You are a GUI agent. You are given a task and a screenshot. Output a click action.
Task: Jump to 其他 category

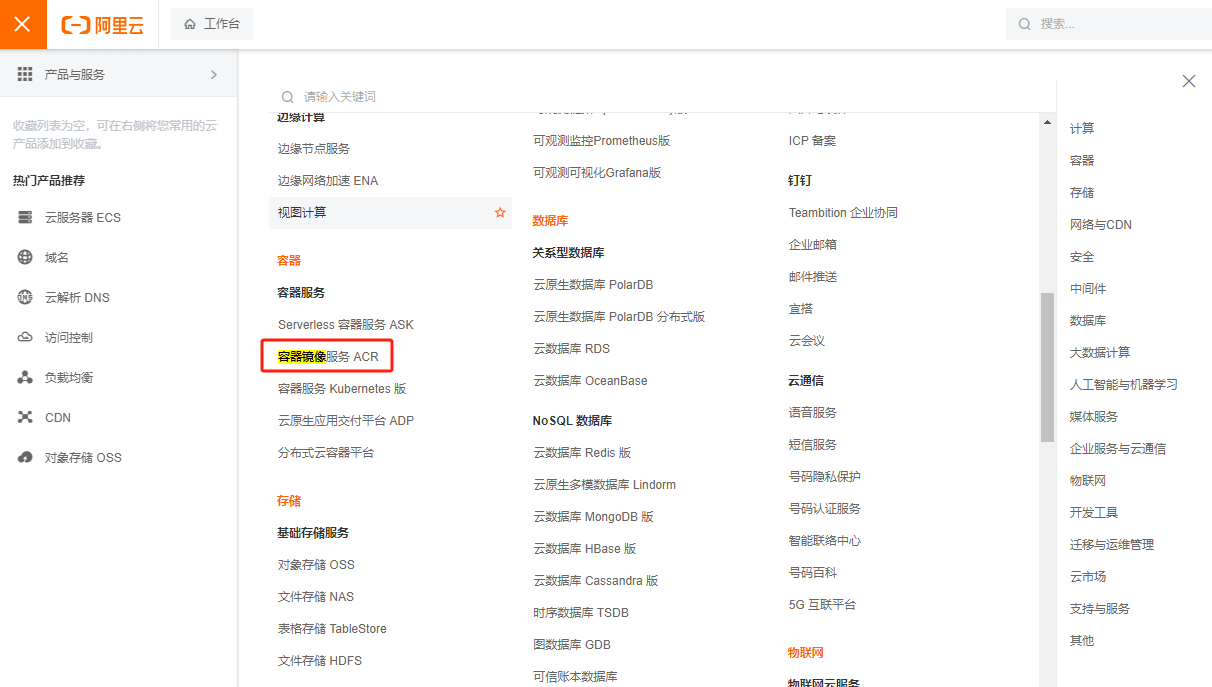1082,640
